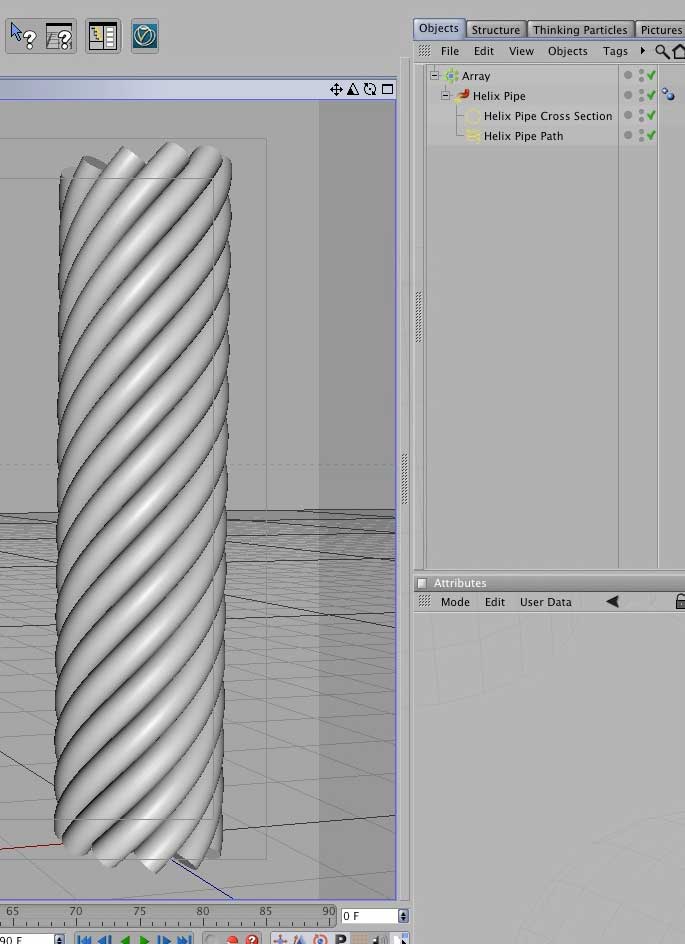685x944 pixels.
Task: Collapse the Array tree node
Action: [x=435, y=76]
